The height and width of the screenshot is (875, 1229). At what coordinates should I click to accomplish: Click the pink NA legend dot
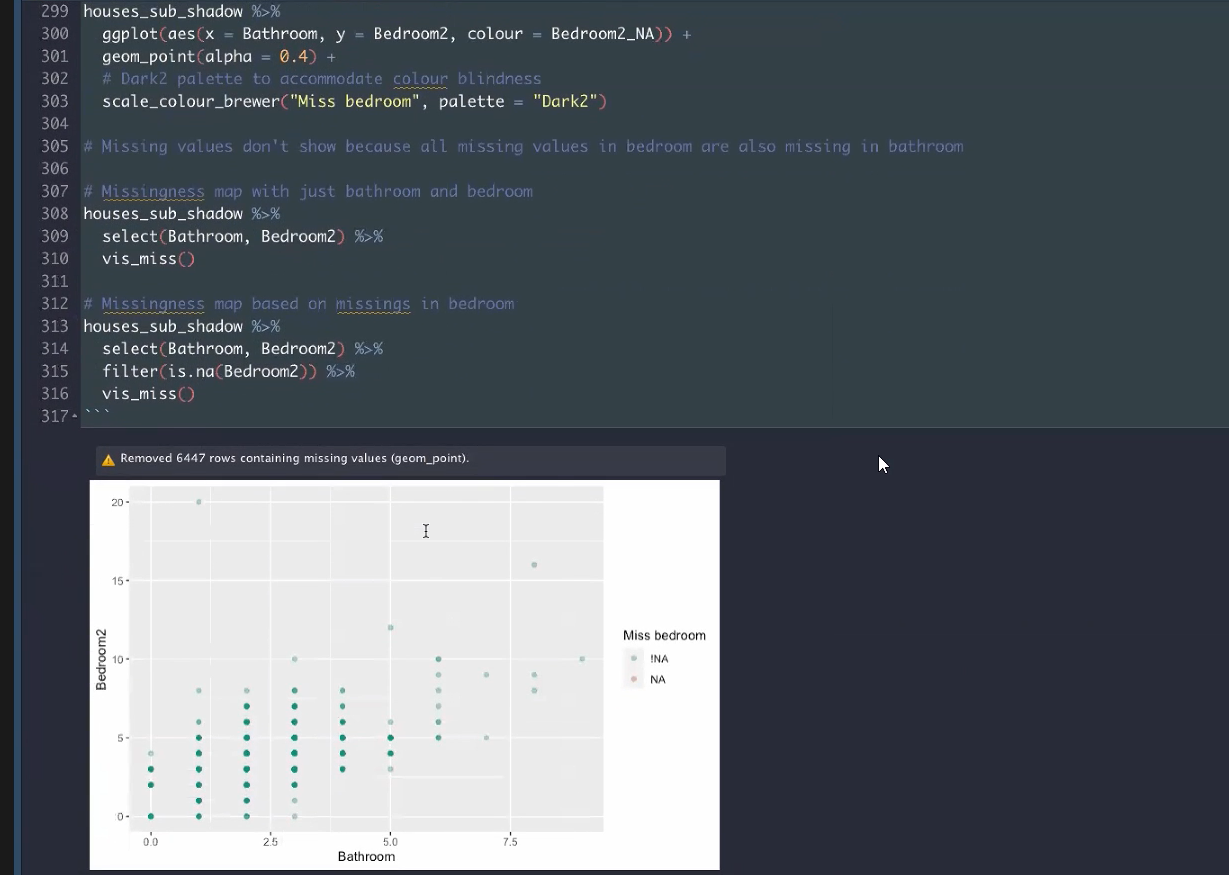click(634, 680)
